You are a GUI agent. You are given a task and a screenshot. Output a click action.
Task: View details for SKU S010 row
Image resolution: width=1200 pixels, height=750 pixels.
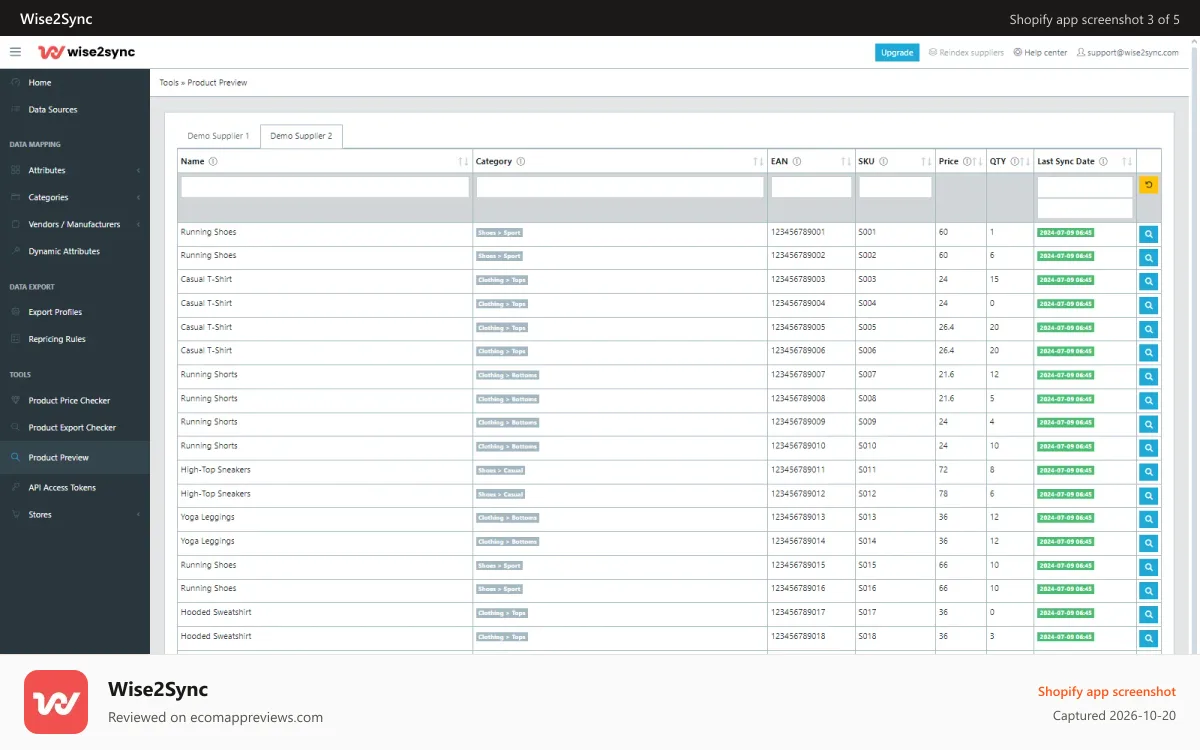click(x=1149, y=448)
